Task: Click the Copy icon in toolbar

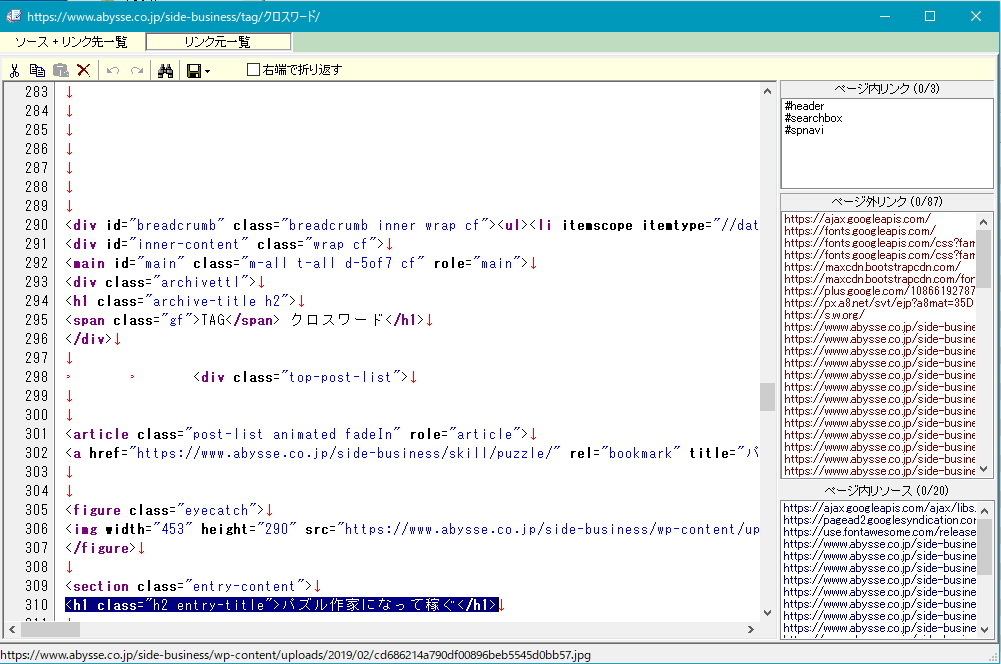Action: pos(37,70)
